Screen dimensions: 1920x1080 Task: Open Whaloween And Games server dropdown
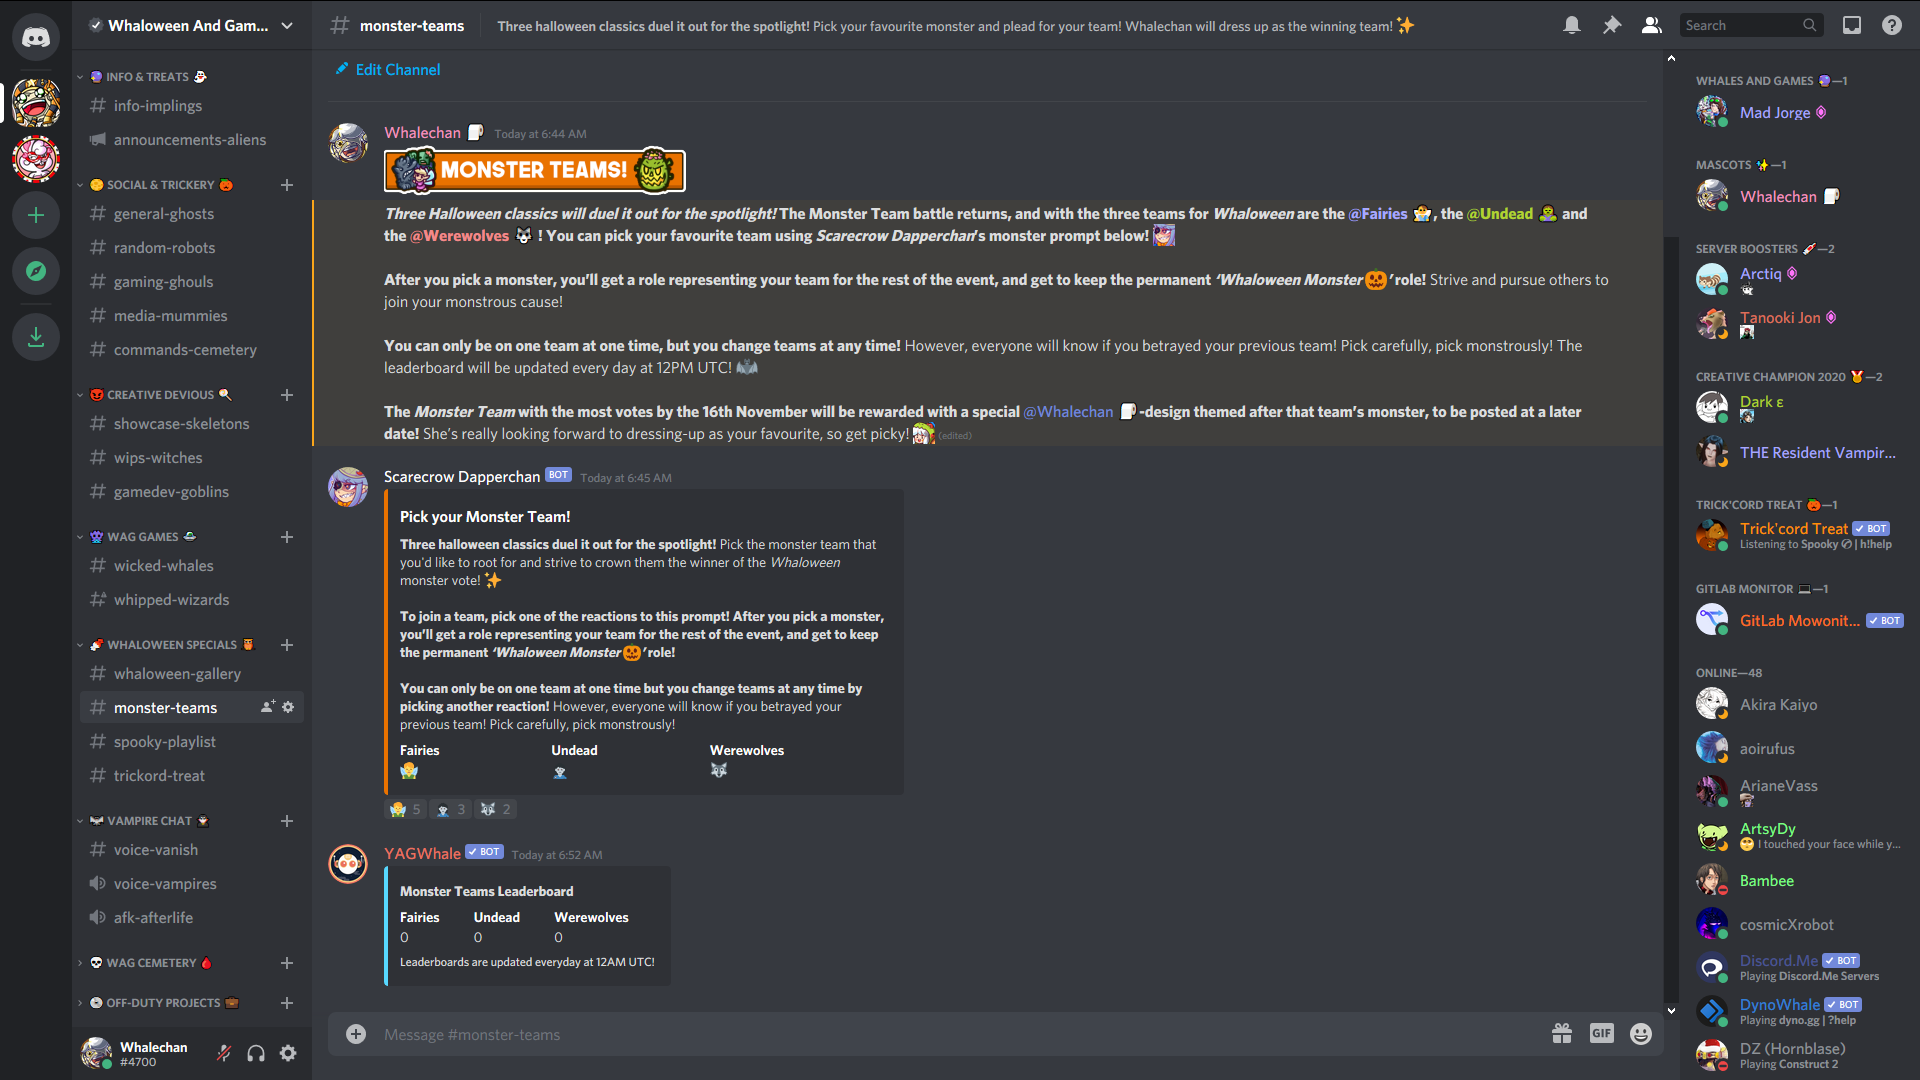pos(192,26)
